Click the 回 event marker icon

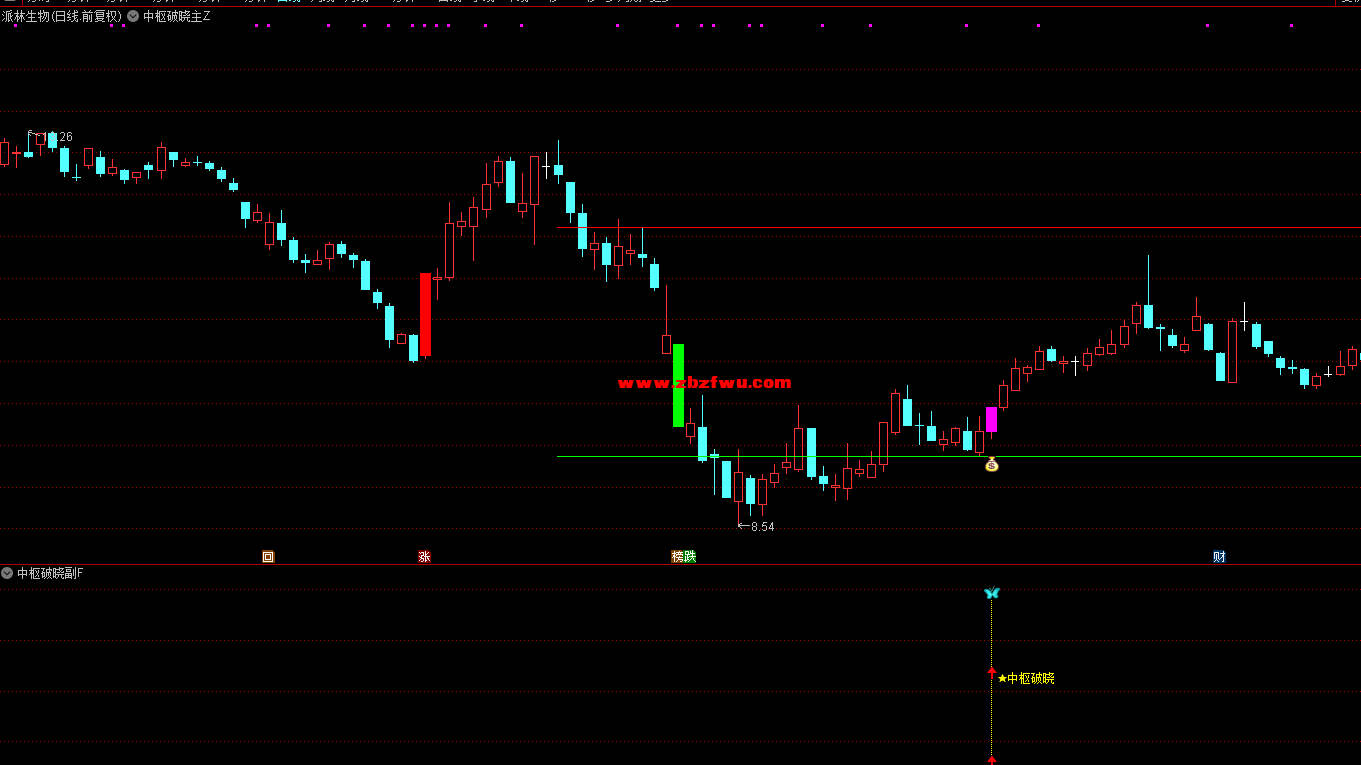point(268,557)
